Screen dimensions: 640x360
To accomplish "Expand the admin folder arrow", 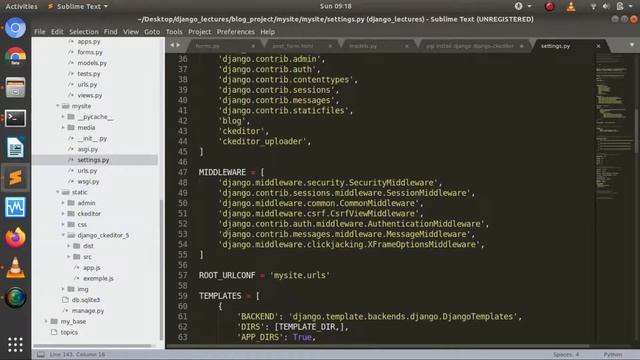I will [x=63, y=203].
